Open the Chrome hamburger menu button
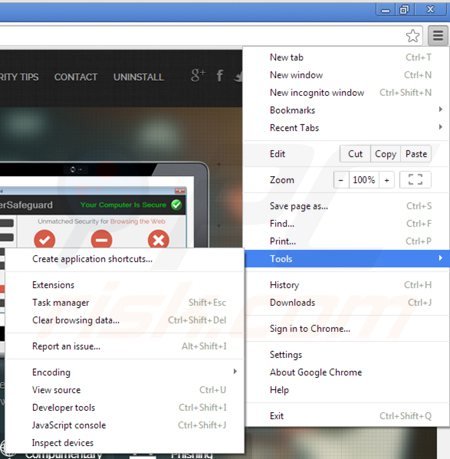This screenshot has width=450, height=459. click(438, 35)
